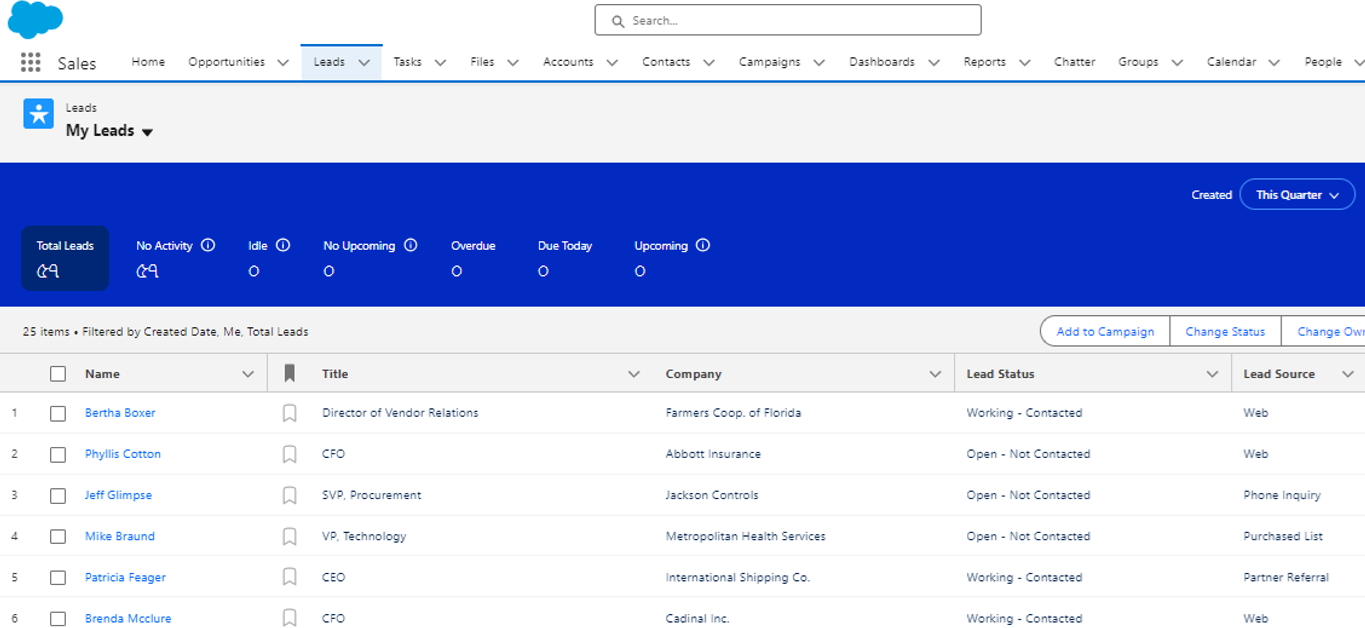Open the My Leads list view dropdown
This screenshot has height=628, width=1365.
point(147,132)
